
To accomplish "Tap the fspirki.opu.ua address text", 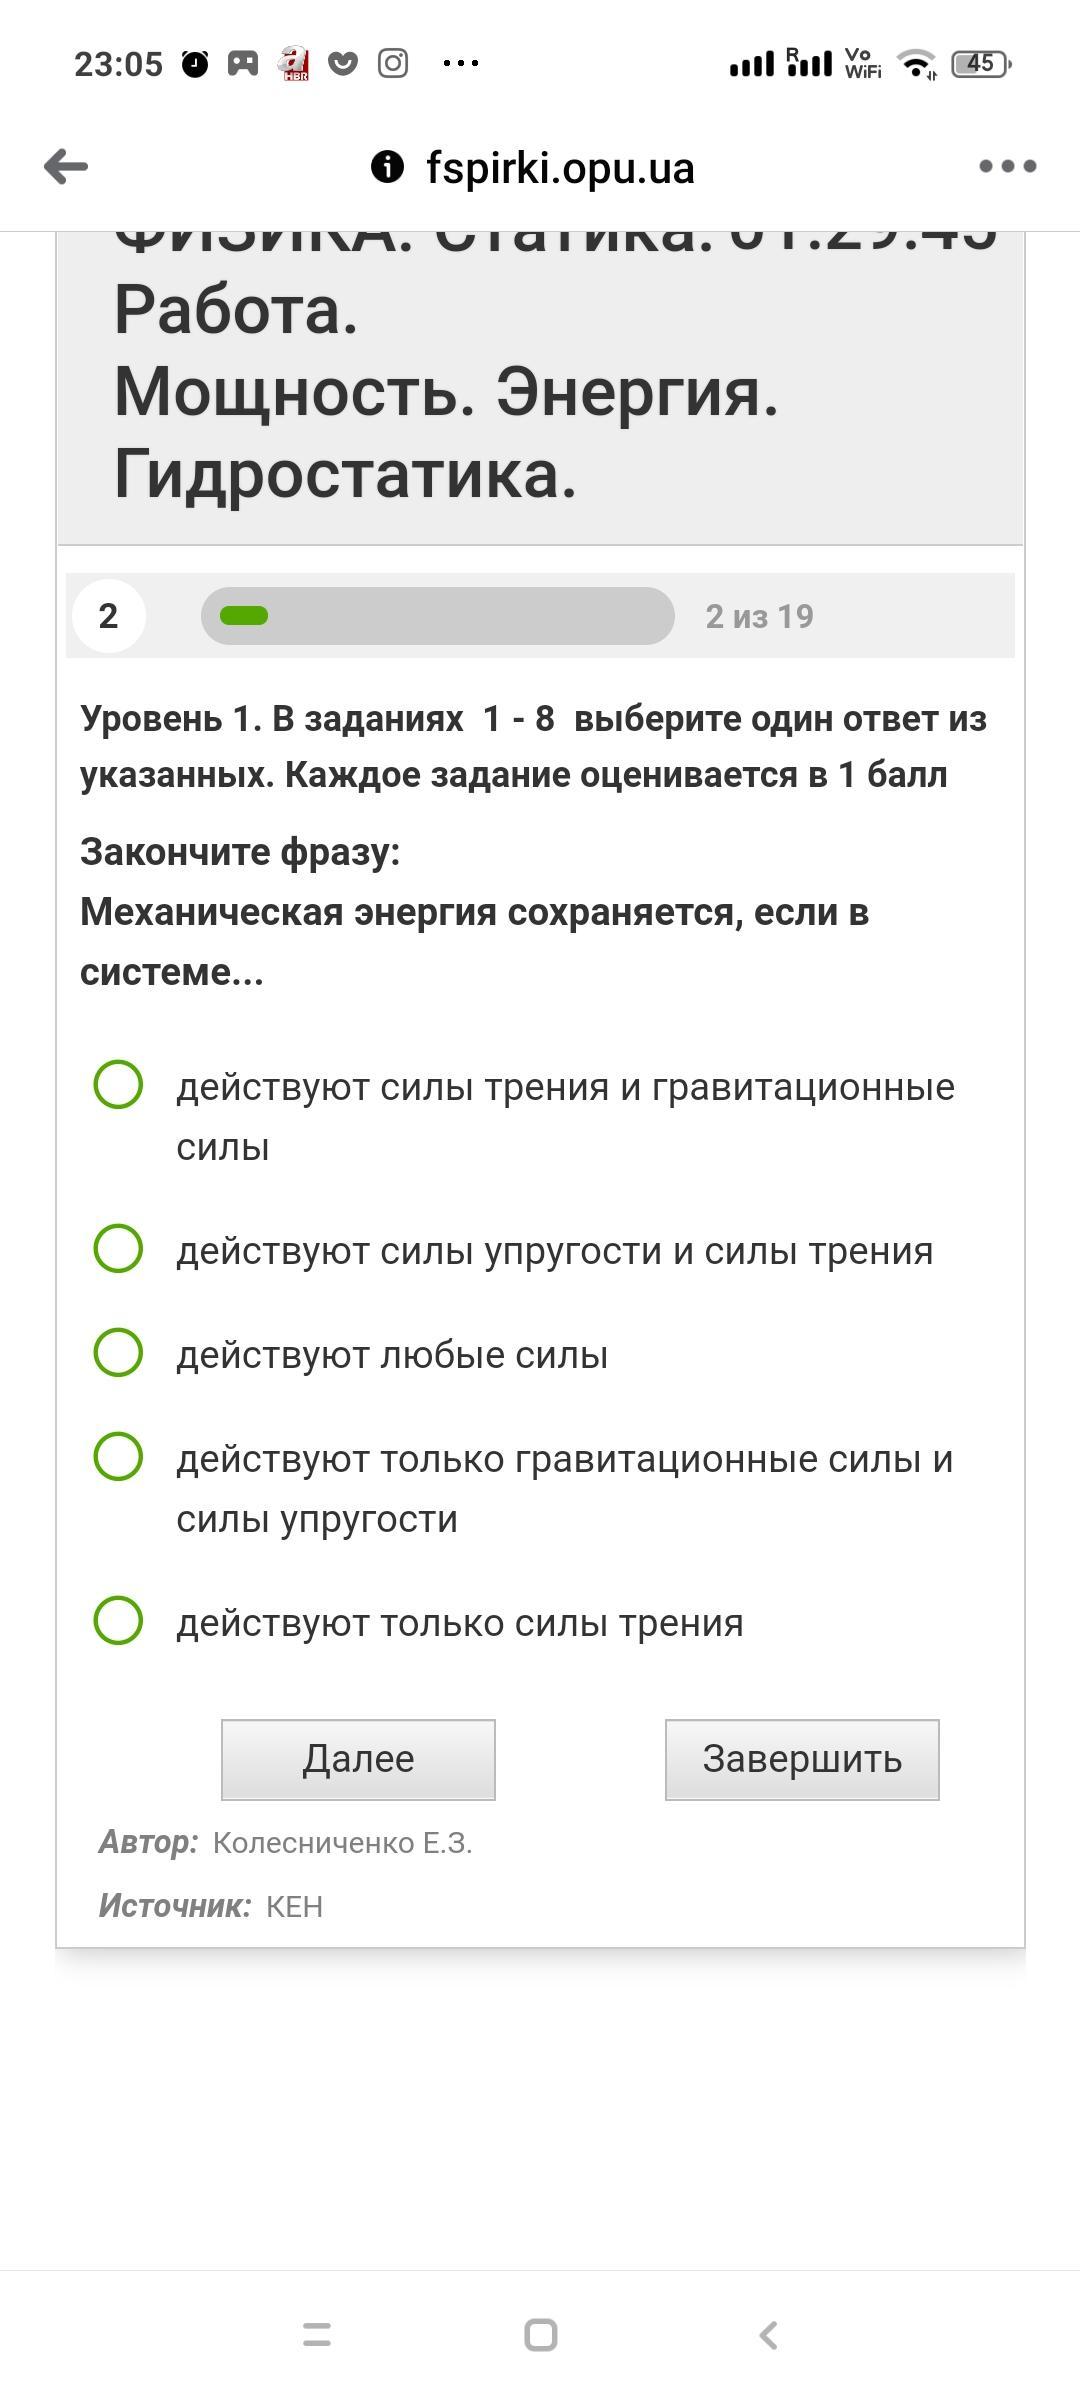I will click(x=560, y=168).
